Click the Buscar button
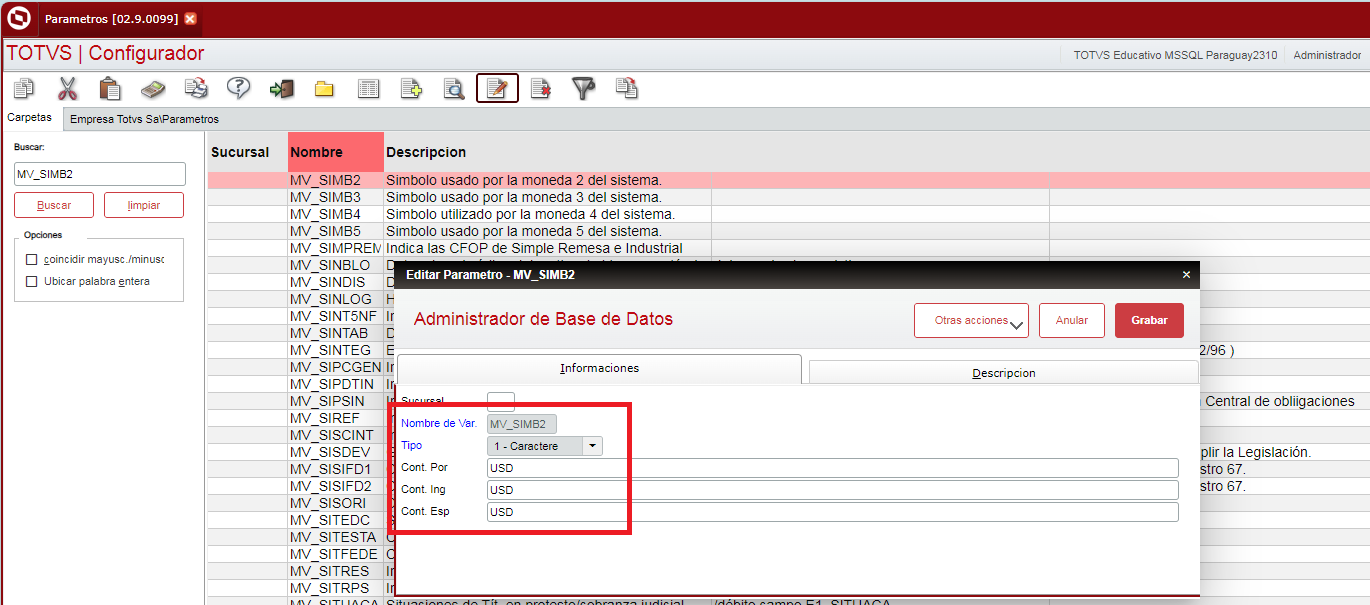Screen dimensions: 1370x605 point(54,205)
